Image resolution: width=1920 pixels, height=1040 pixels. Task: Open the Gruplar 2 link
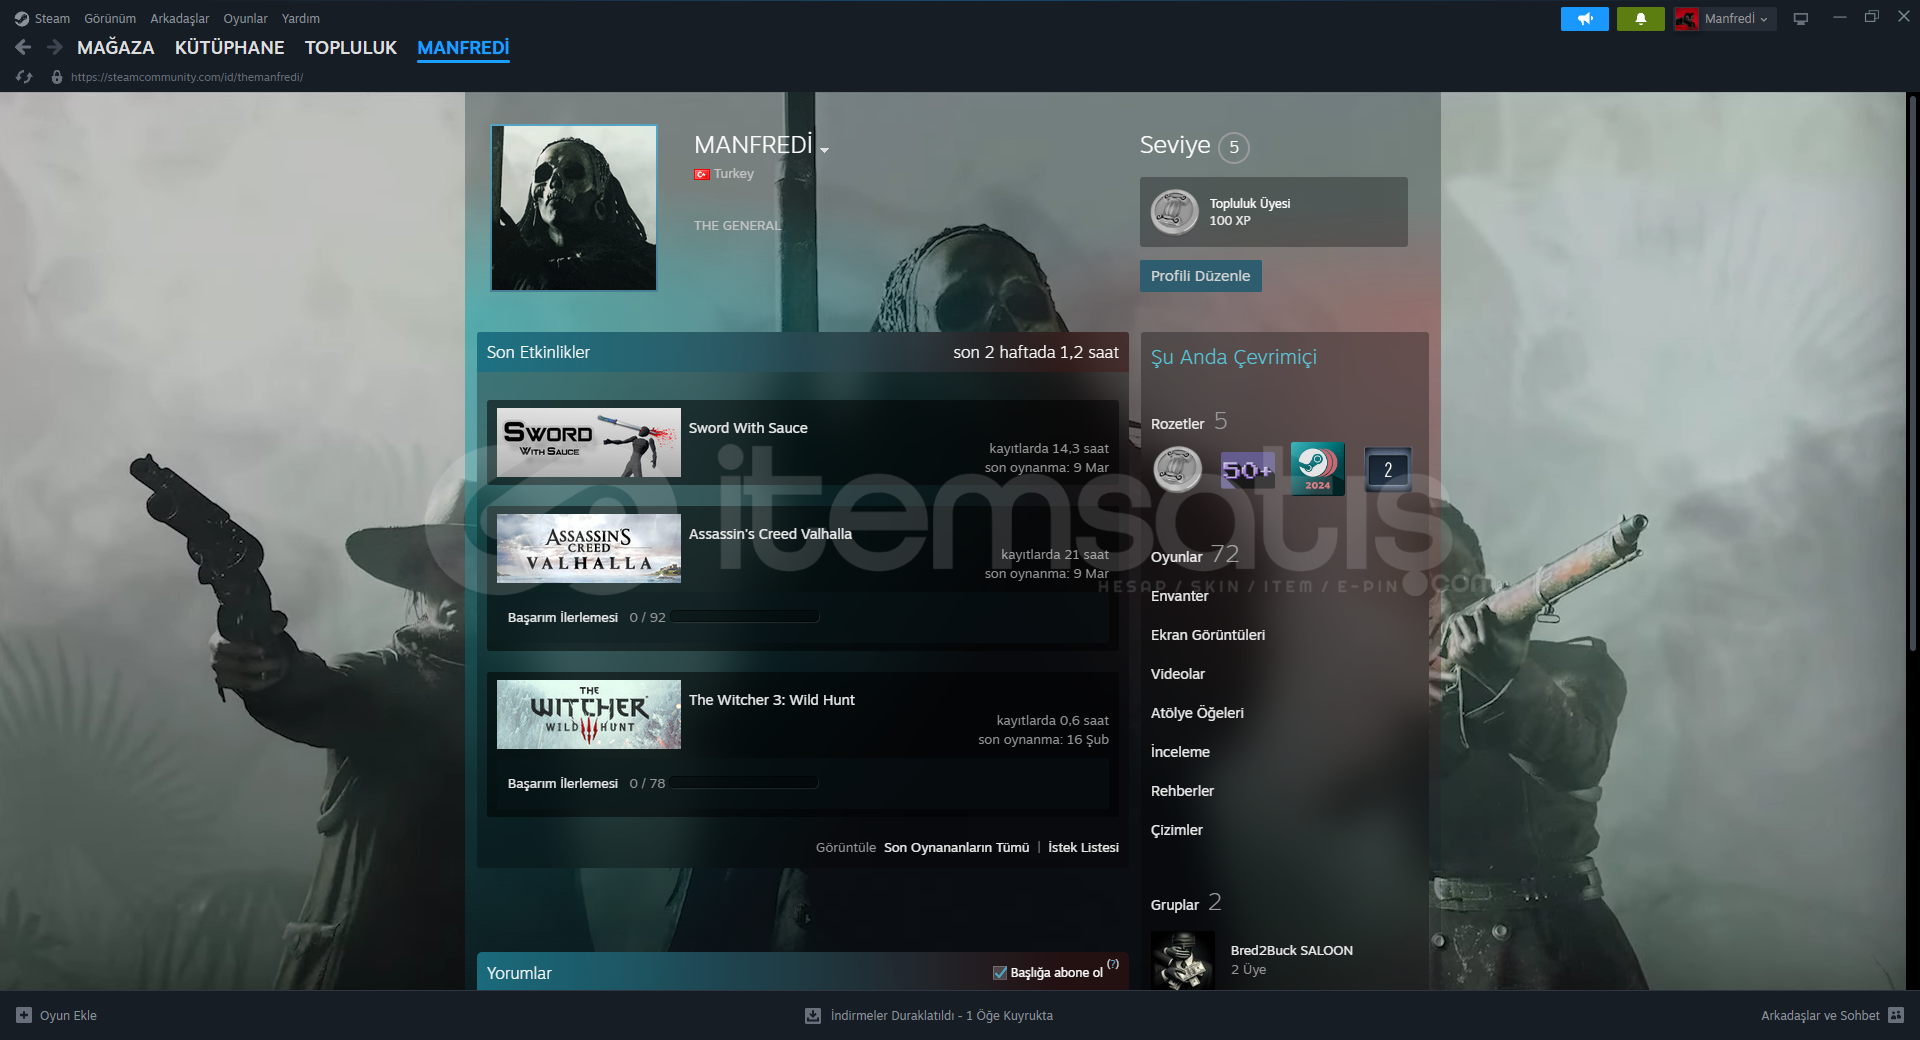pyautogui.click(x=1186, y=903)
